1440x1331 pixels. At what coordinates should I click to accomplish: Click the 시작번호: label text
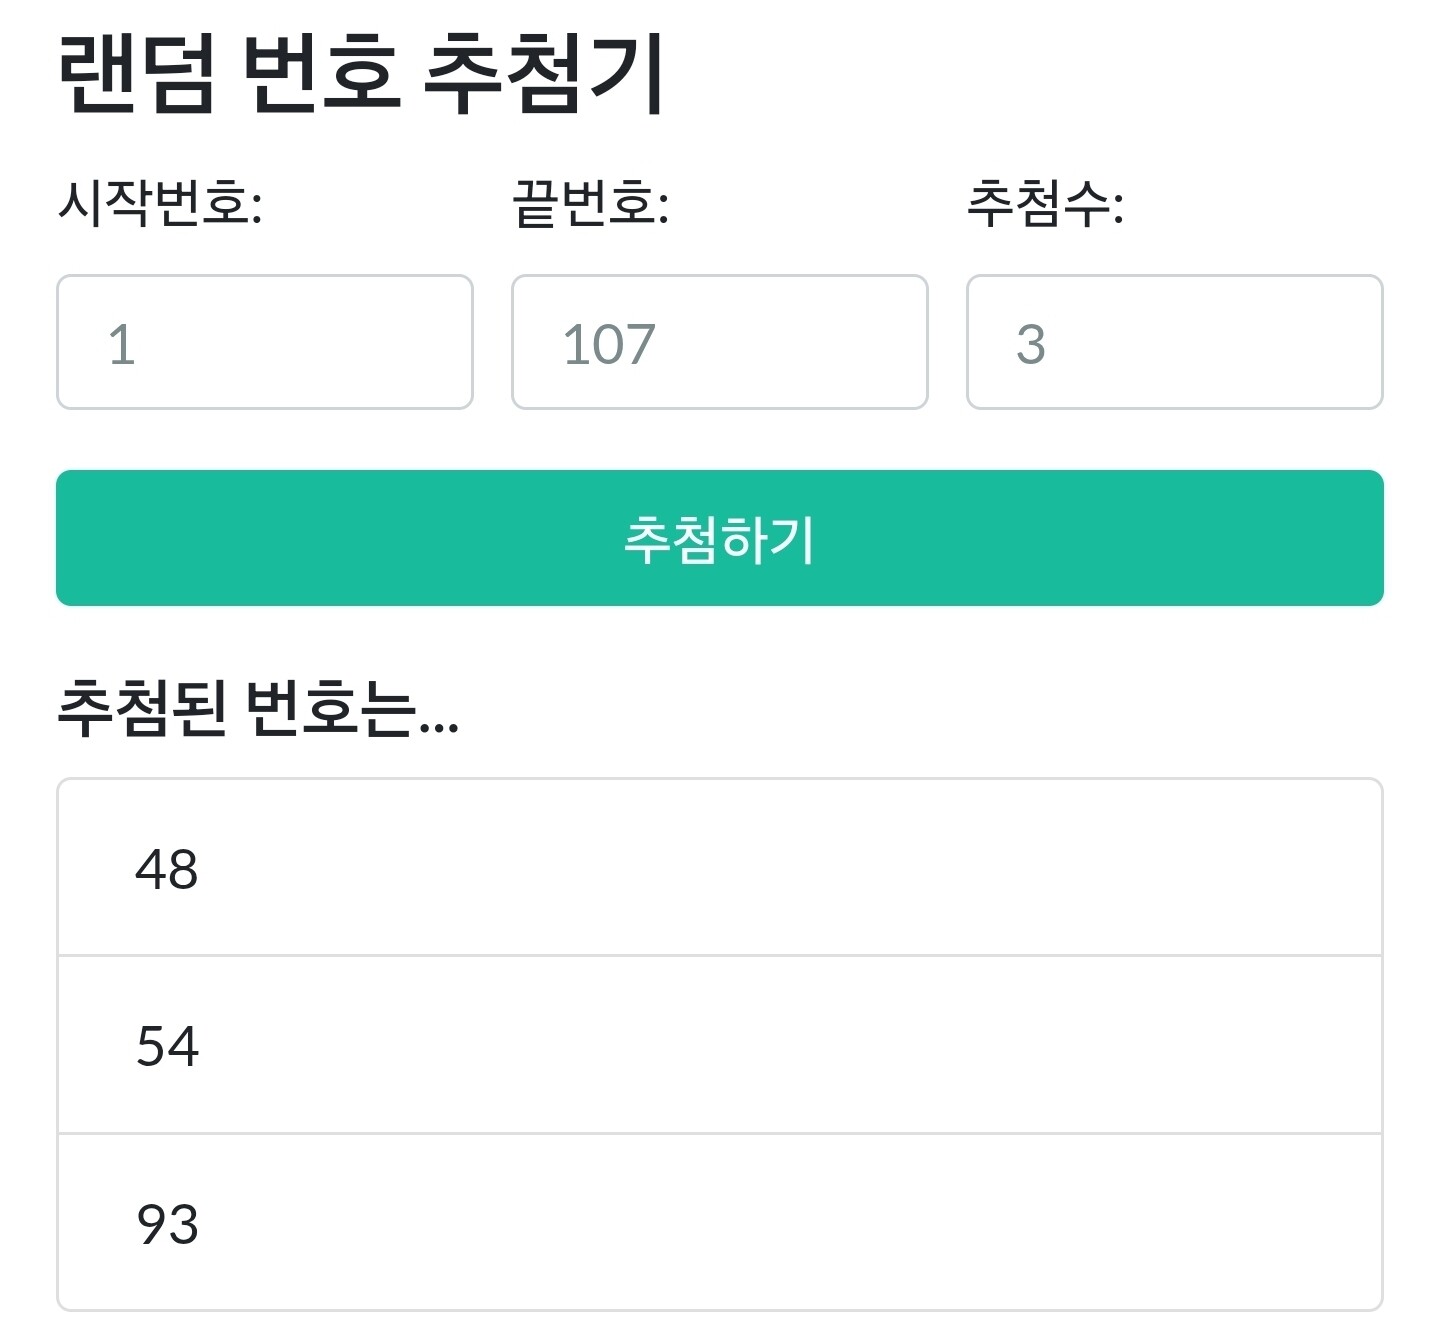(x=160, y=203)
